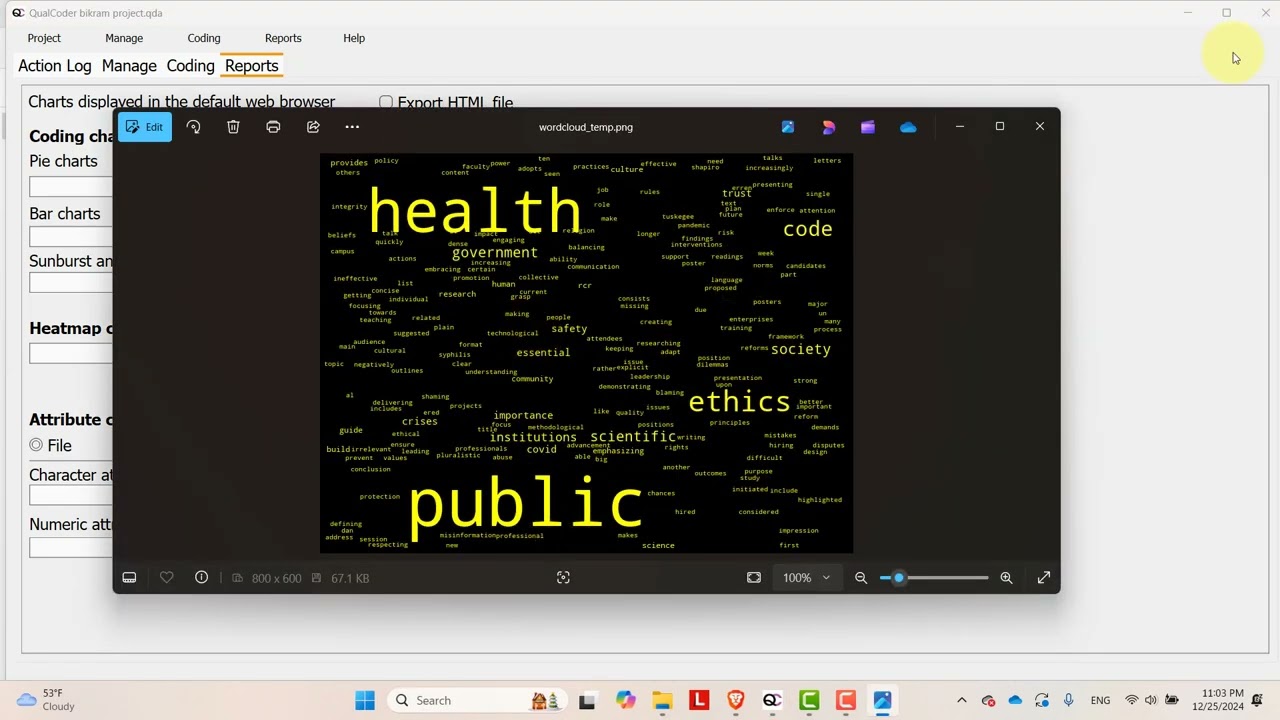Zoom in with the plus magnifier
Viewport: 1280px width, 720px height.
tap(1006, 578)
